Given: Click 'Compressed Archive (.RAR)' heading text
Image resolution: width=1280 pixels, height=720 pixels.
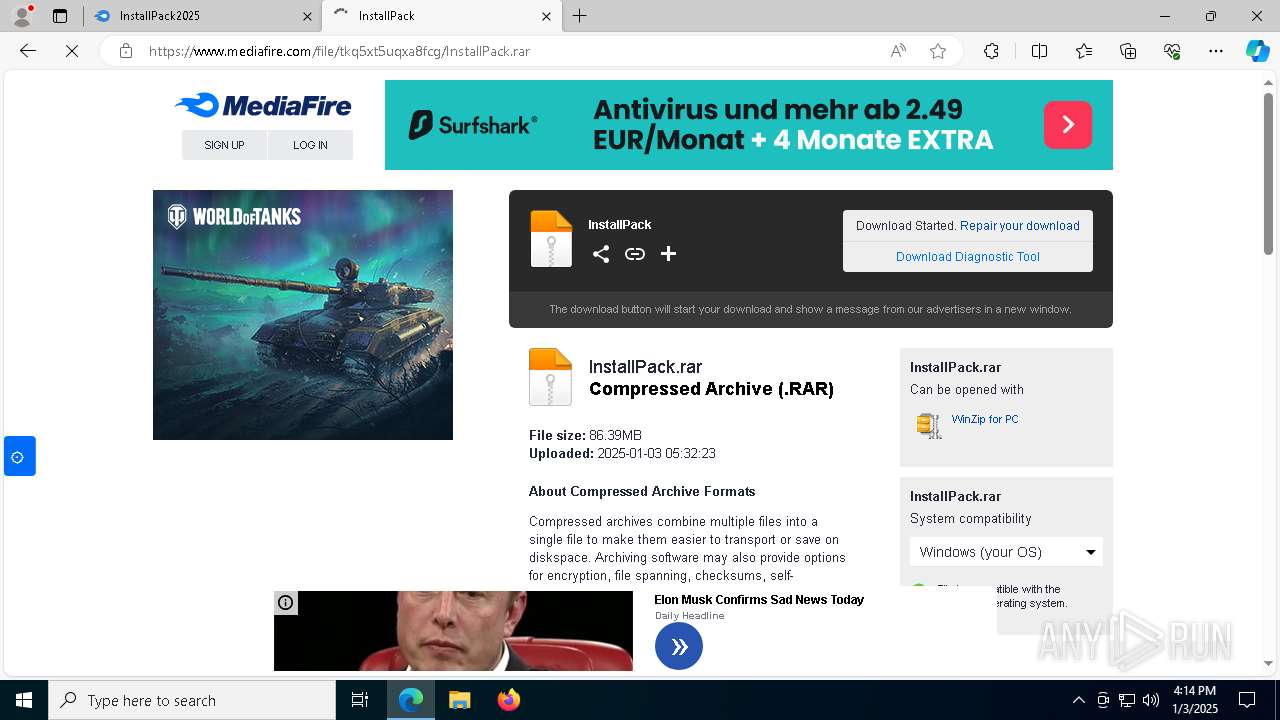Looking at the screenshot, I should (x=711, y=389).
